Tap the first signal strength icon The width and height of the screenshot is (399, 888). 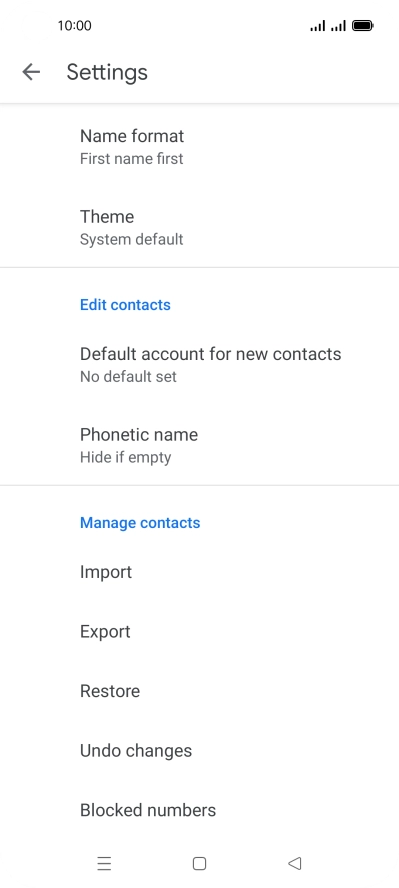pyautogui.click(x=318, y=25)
